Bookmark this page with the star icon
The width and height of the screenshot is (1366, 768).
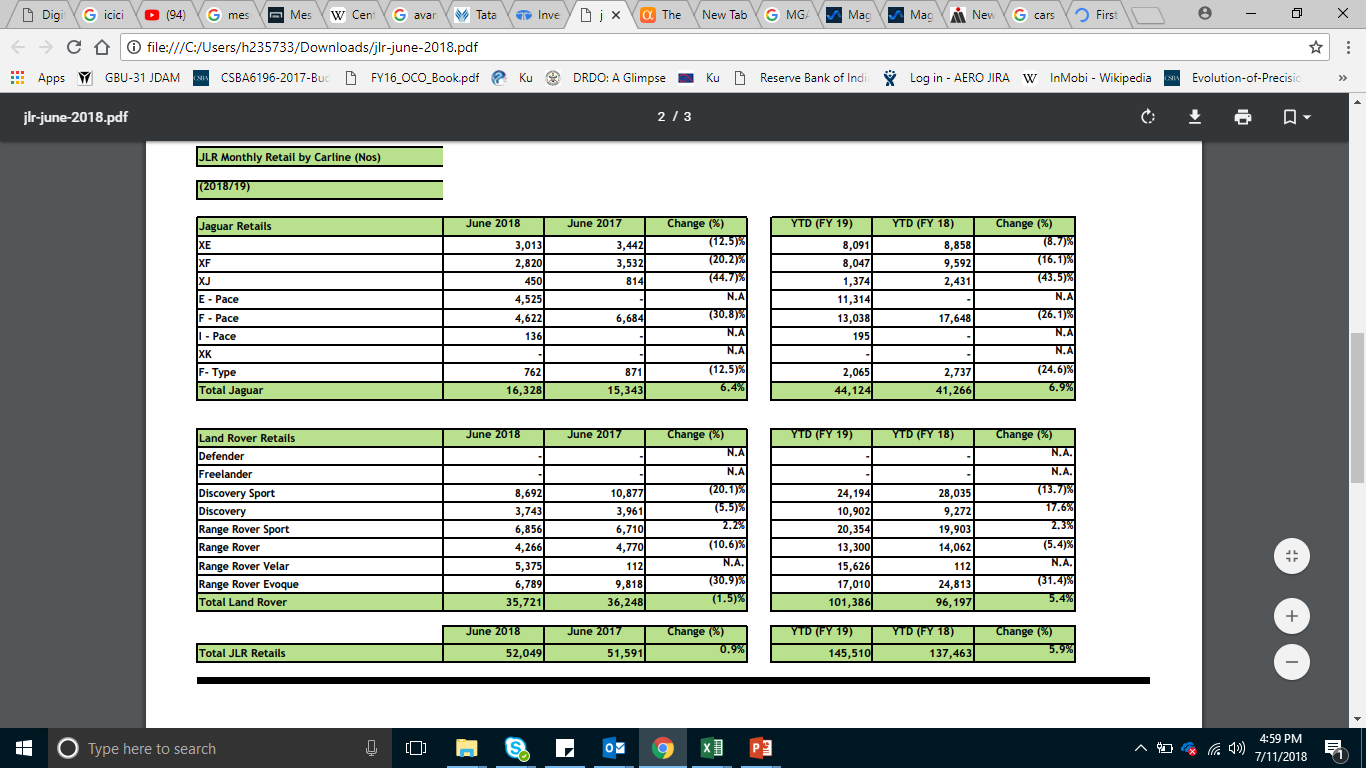point(1316,47)
